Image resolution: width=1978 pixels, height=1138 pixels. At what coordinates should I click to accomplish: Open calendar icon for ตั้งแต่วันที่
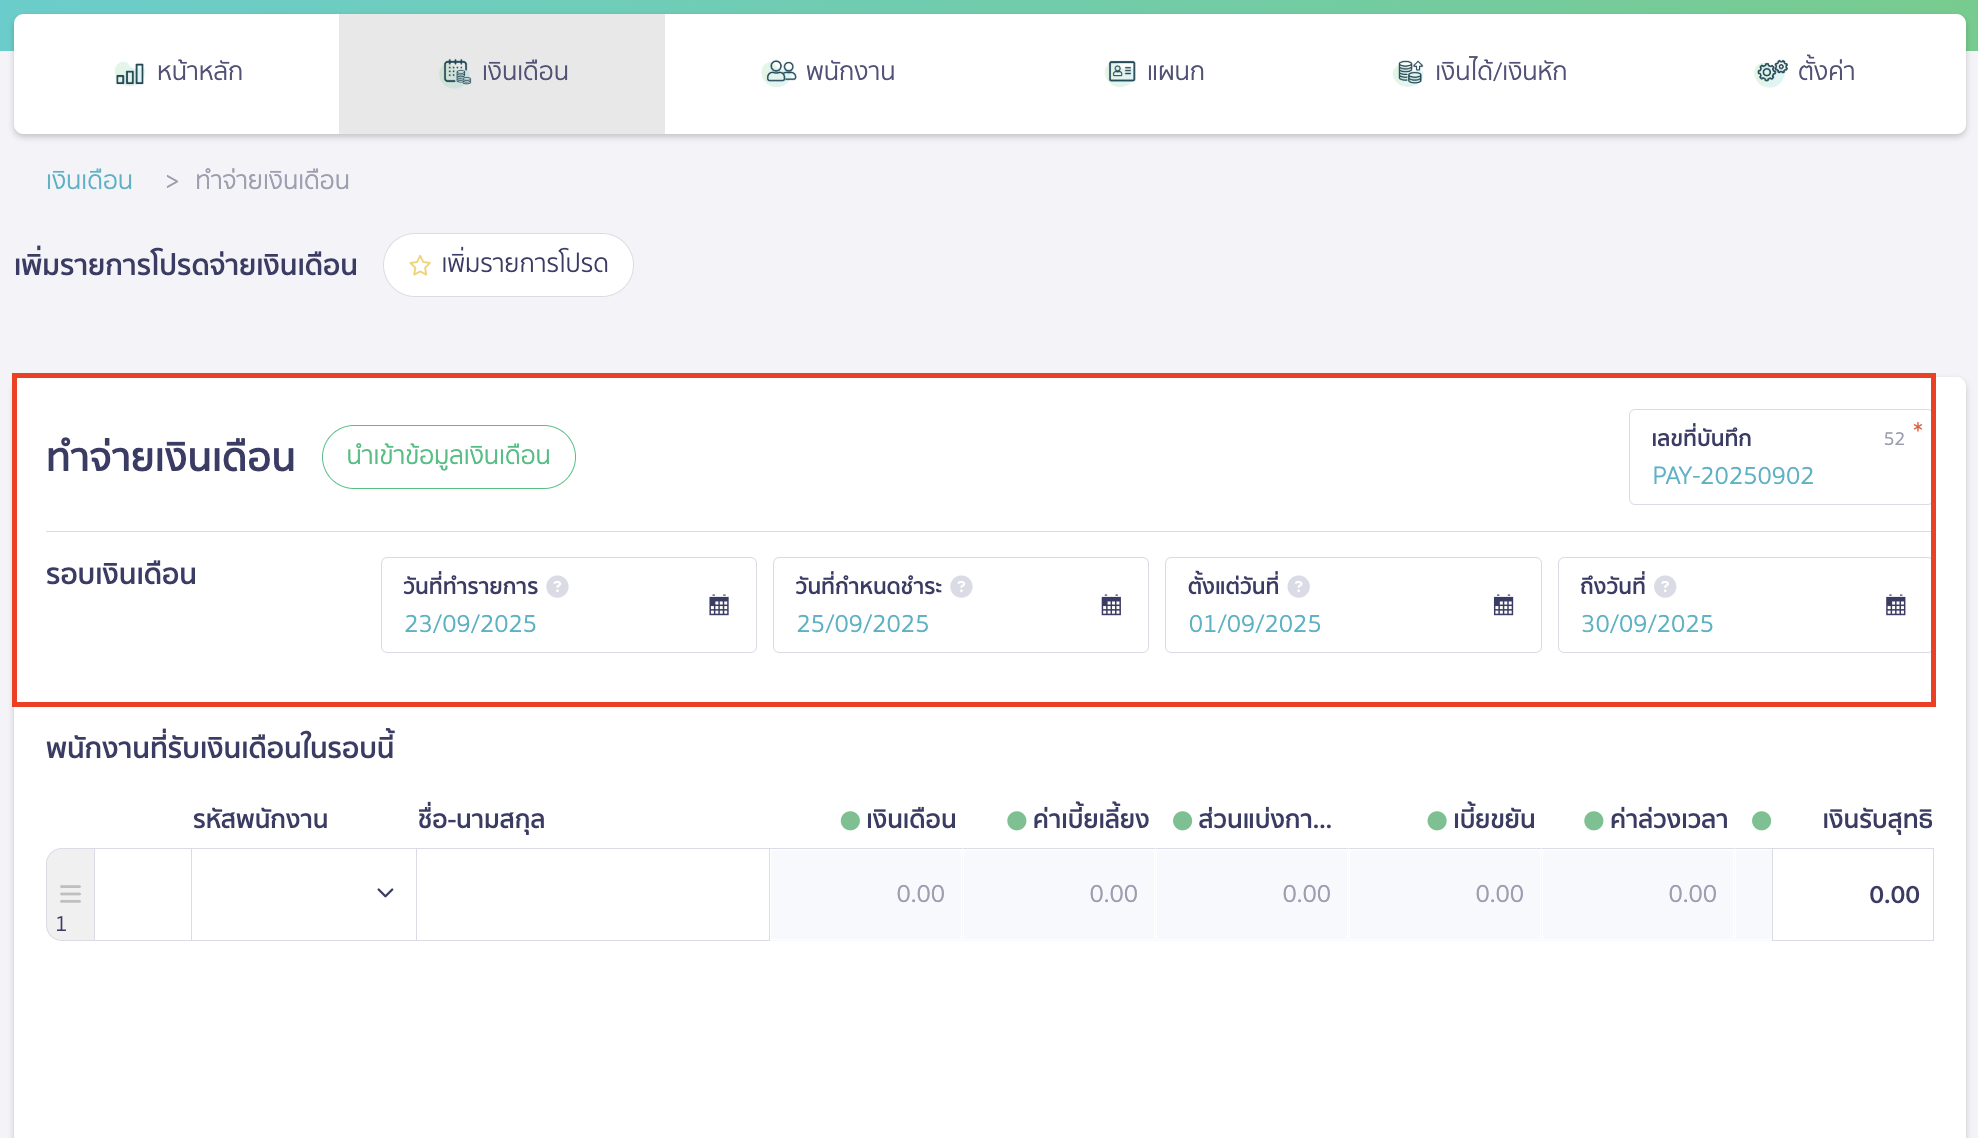tap(1503, 605)
